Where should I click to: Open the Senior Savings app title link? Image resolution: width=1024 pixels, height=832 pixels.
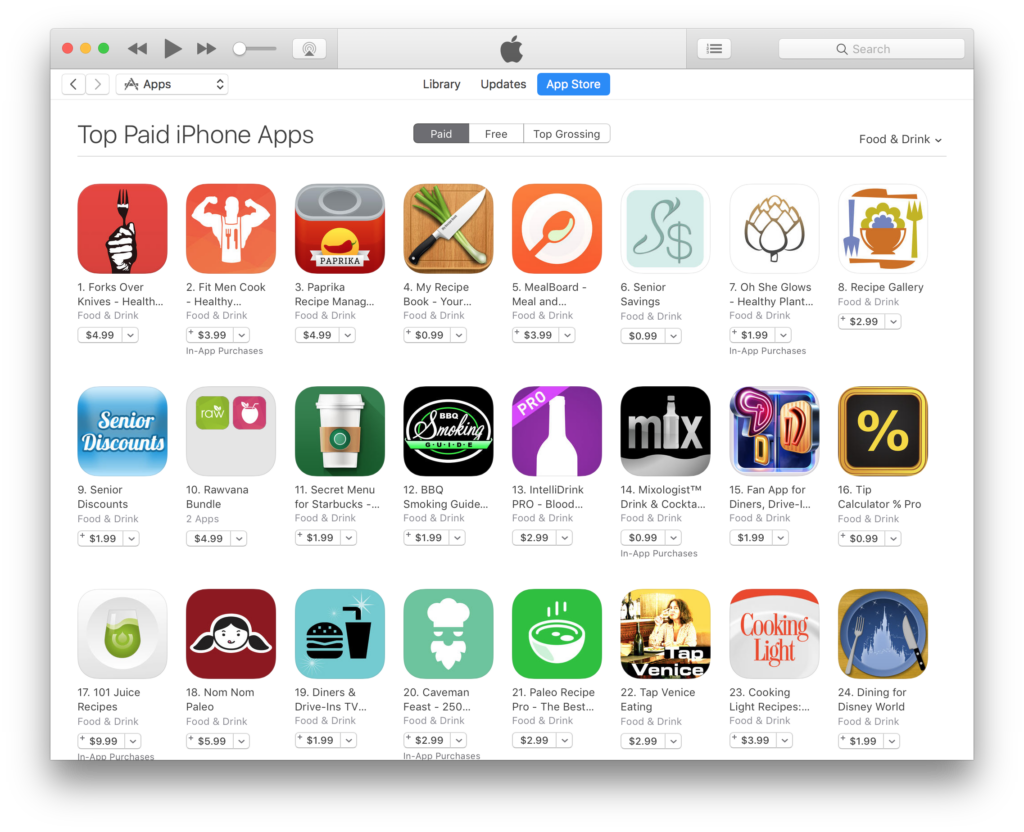[643, 294]
